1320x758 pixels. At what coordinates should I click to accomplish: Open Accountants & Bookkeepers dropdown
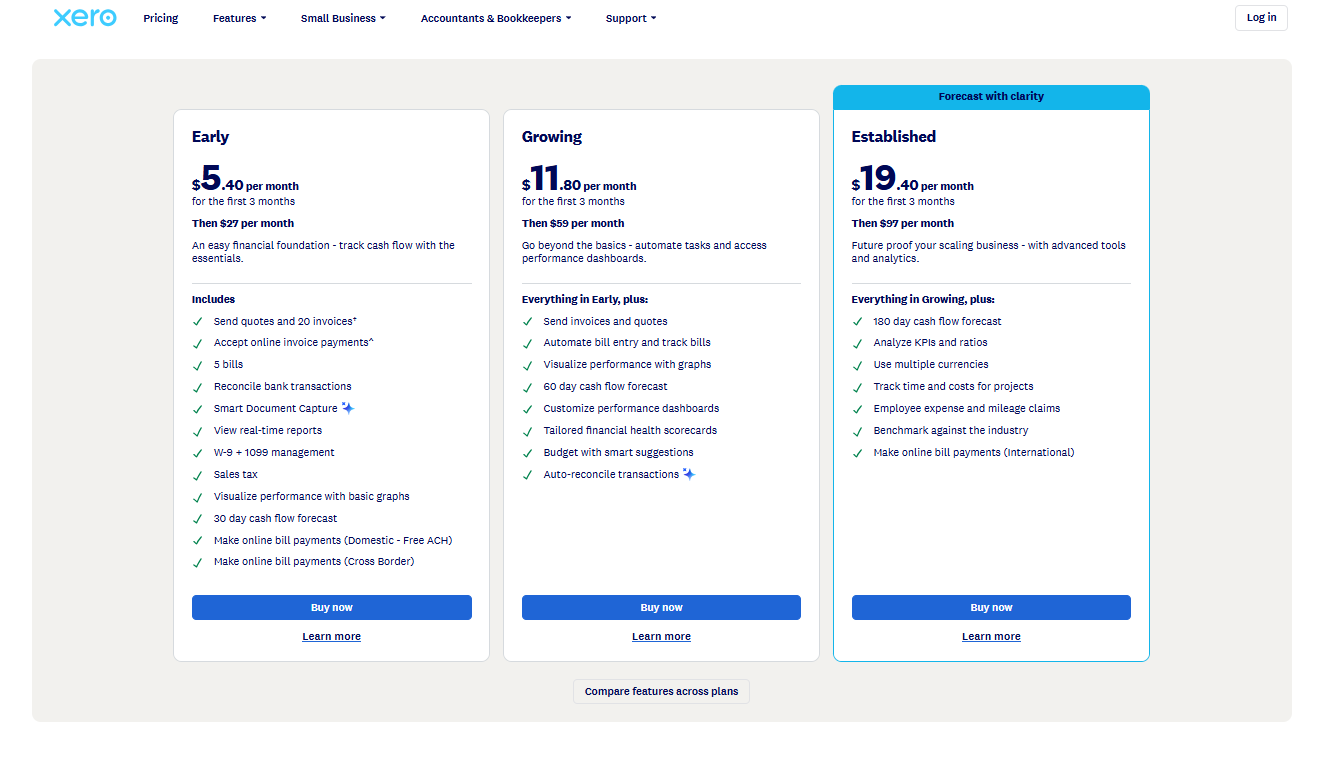click(496, 18)
